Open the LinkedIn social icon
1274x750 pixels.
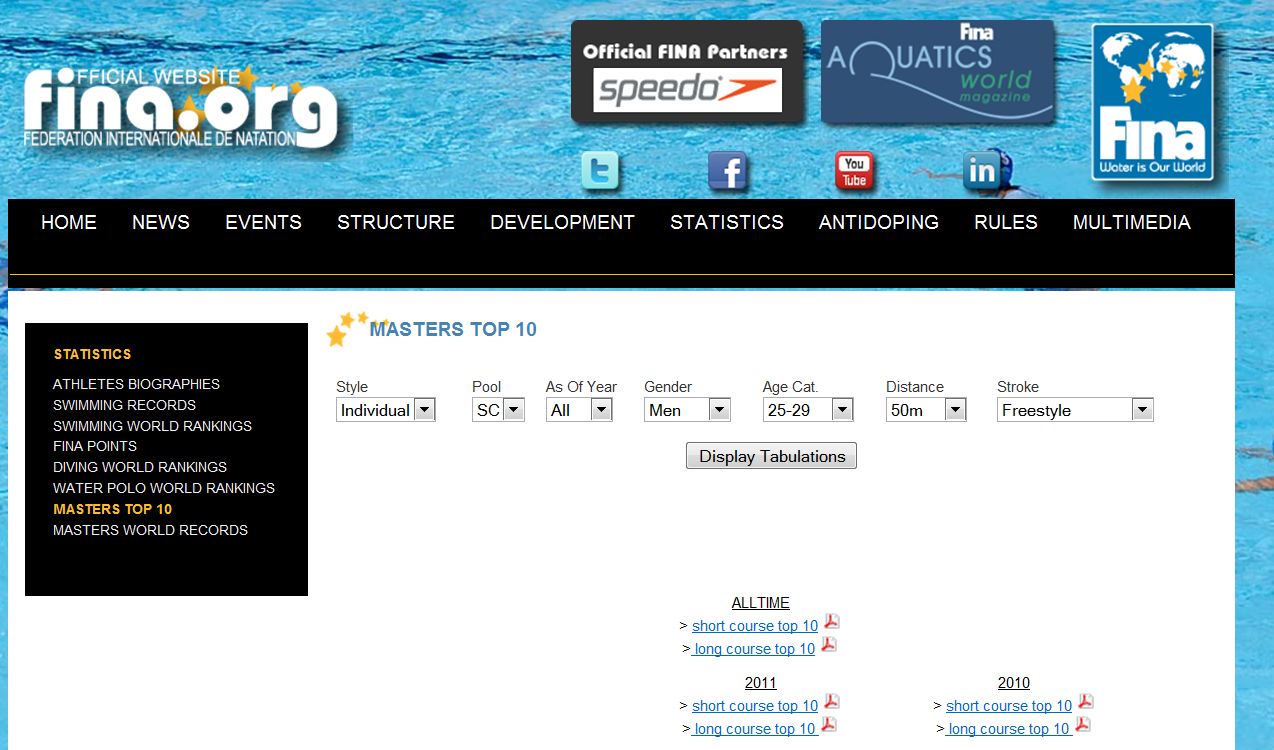pyautogui.click(x=981, y=172)
